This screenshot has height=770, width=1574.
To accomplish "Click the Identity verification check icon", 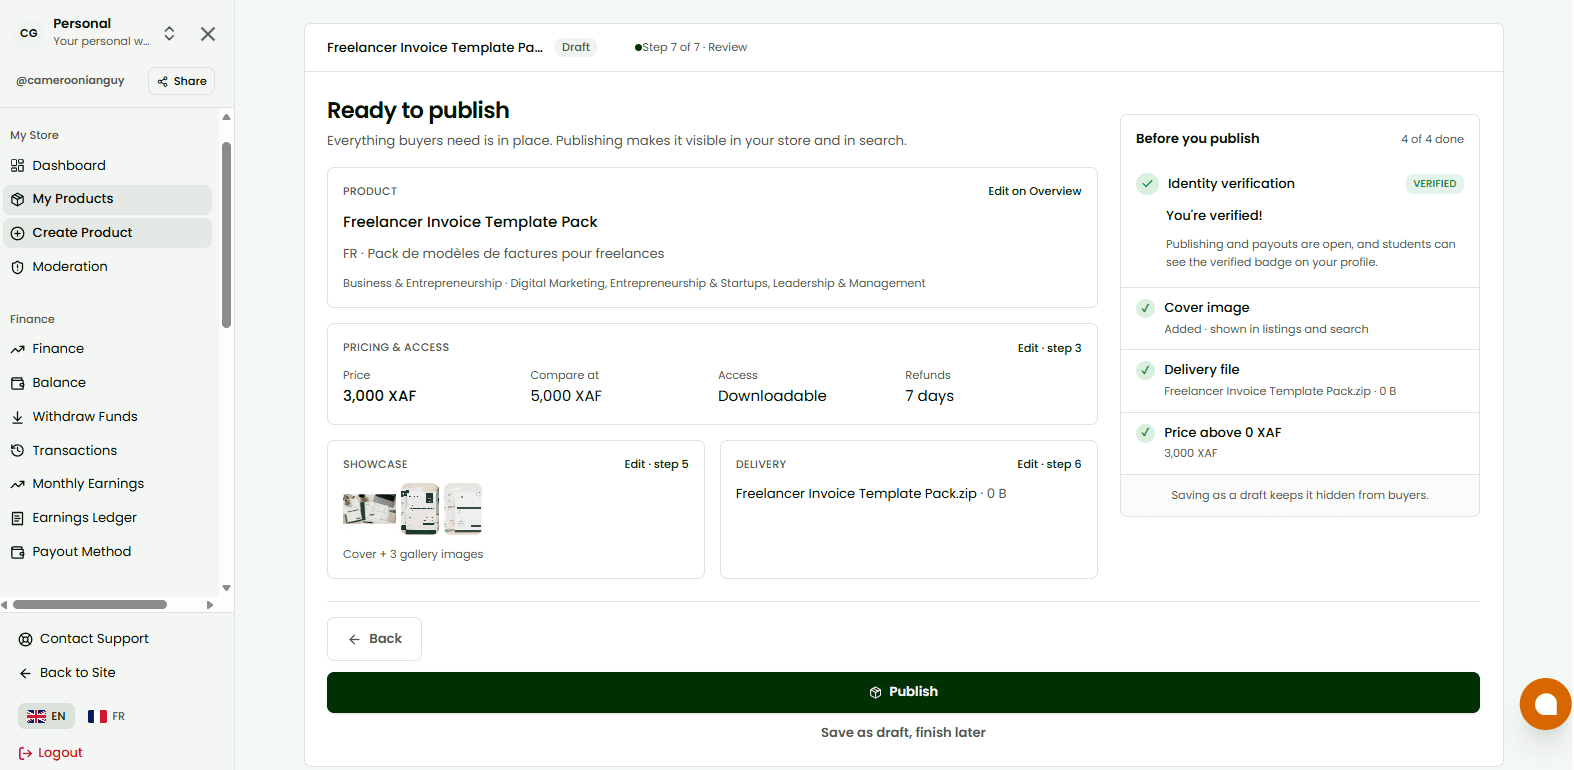I will tap(1147, 184).
